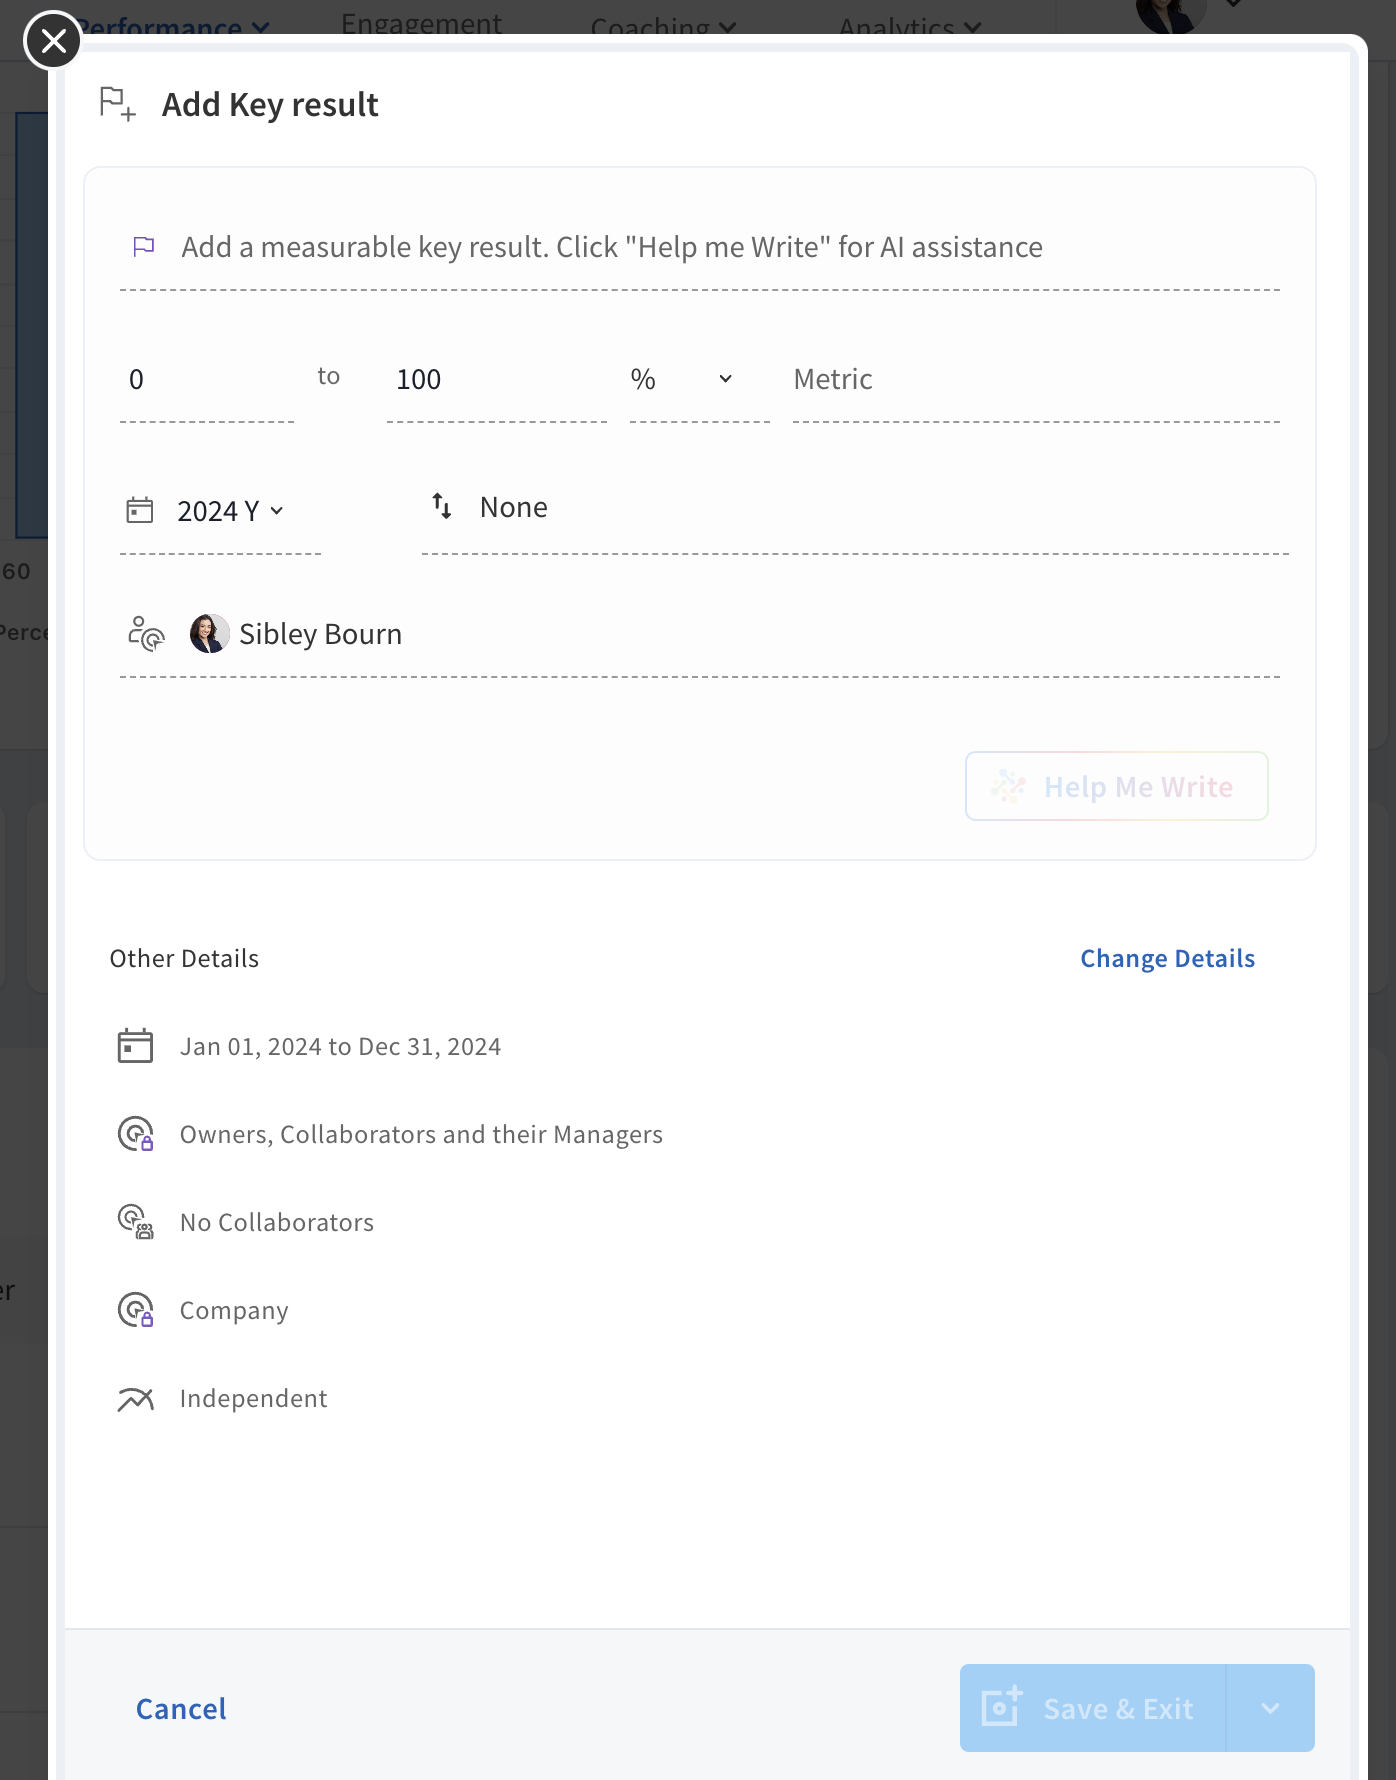Click the No Collaborators text
The height and width of the screenshot is (1780, 1396).
pyautogui.click(x=277, y=1222)
